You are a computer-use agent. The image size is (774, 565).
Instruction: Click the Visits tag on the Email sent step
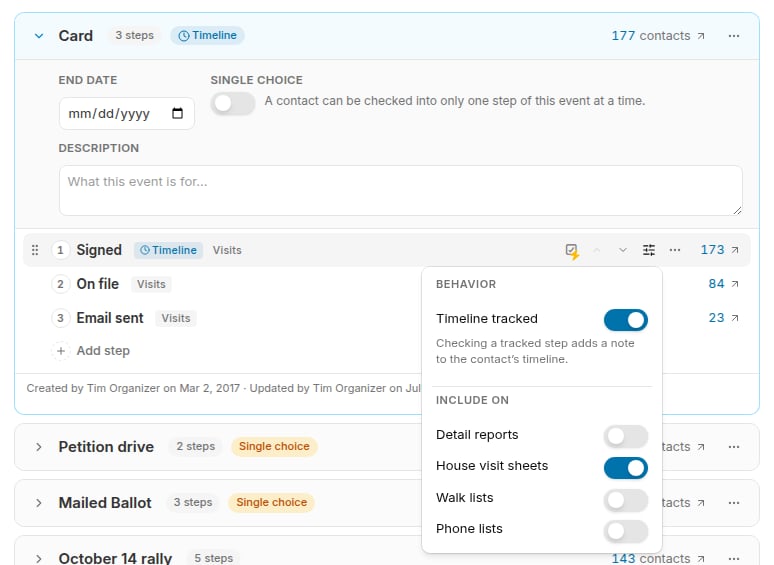coord(176,318)
